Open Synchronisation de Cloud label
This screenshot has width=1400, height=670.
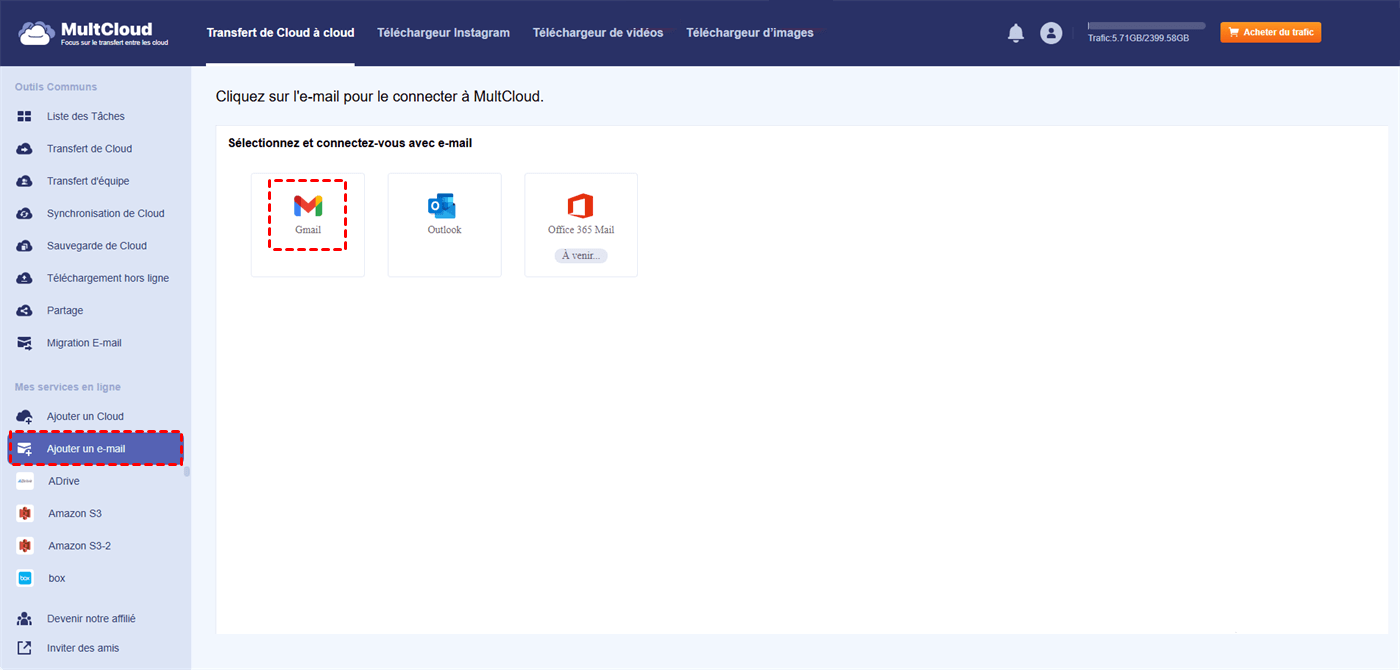pos(106,213)
